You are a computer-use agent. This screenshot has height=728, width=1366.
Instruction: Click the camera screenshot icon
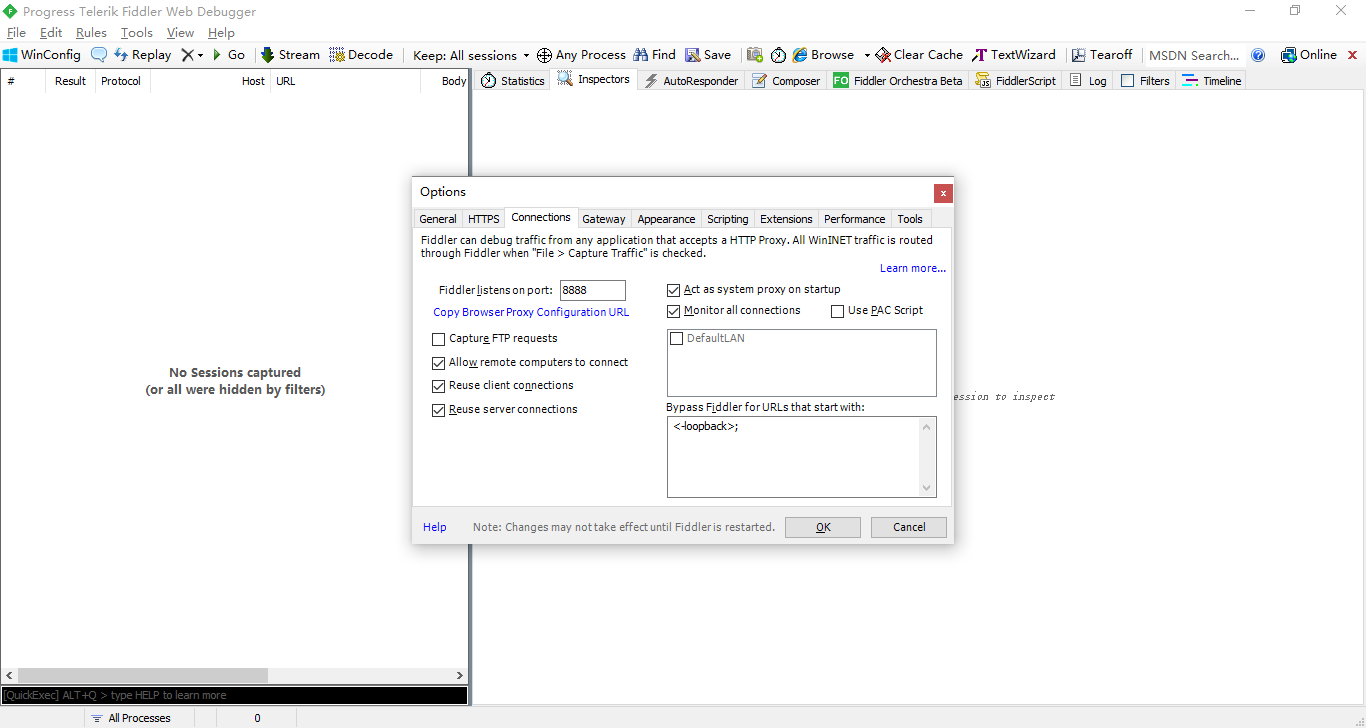[x=754, y=55]
